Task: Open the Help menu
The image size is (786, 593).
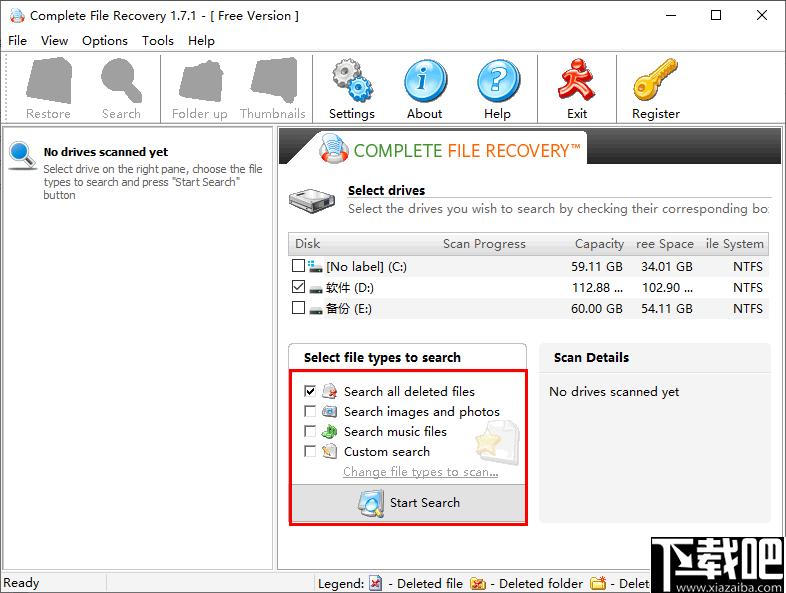Action: click(201, 41)
